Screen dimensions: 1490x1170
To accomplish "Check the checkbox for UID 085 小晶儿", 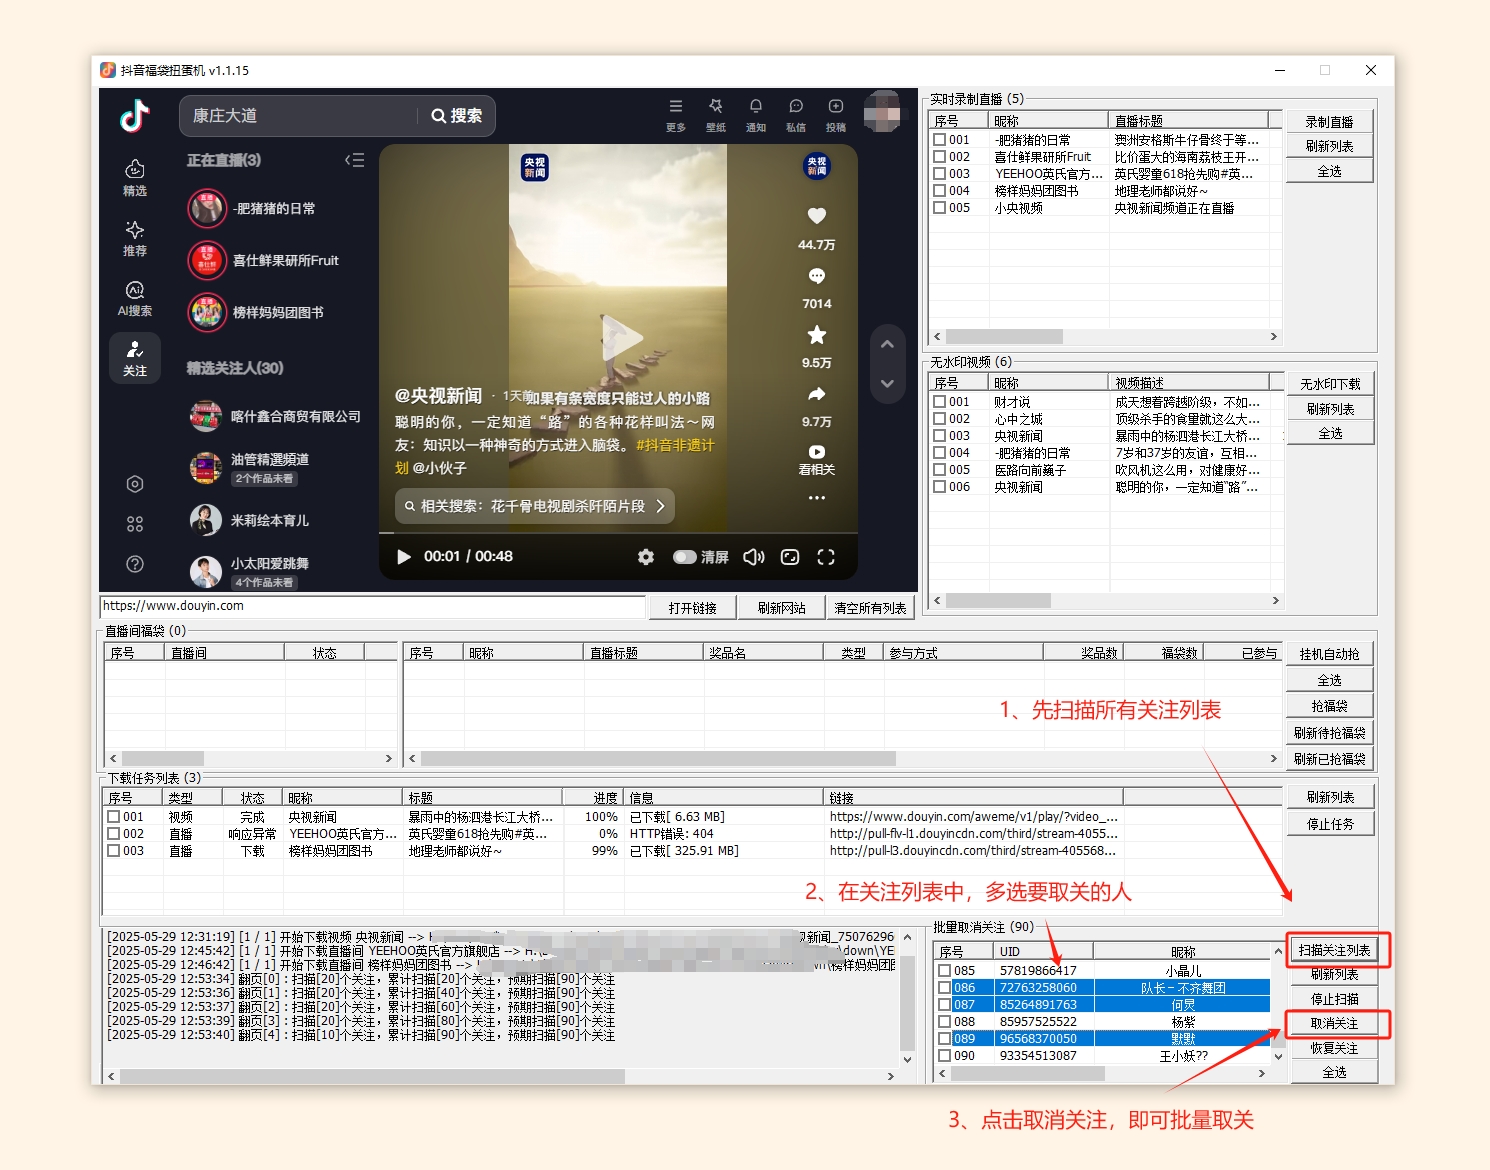I will click(x=944, y=970).
